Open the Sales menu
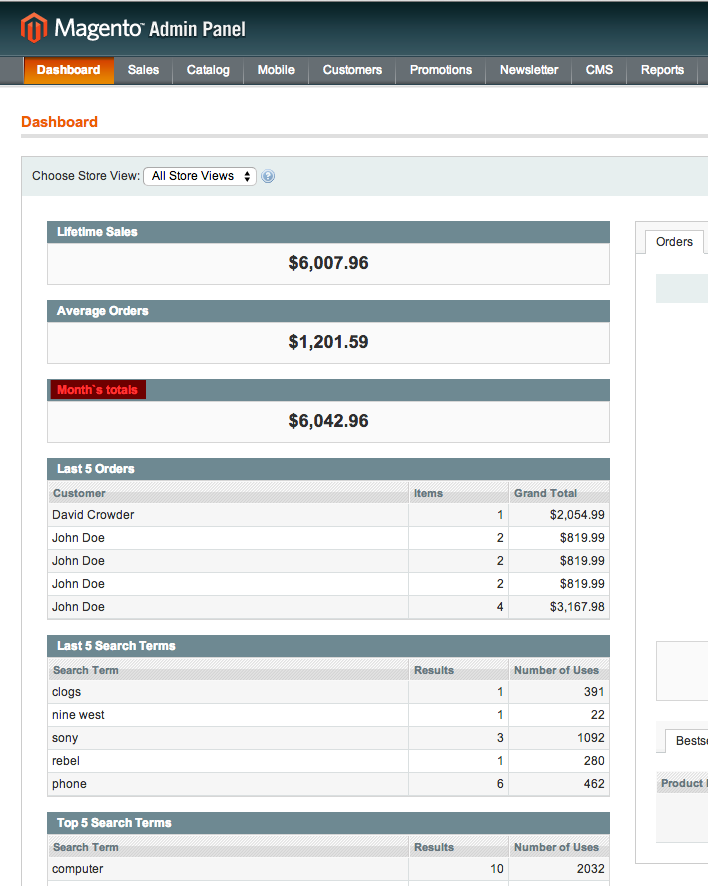This screenshot has width=708, height=886. pos(143,70)
